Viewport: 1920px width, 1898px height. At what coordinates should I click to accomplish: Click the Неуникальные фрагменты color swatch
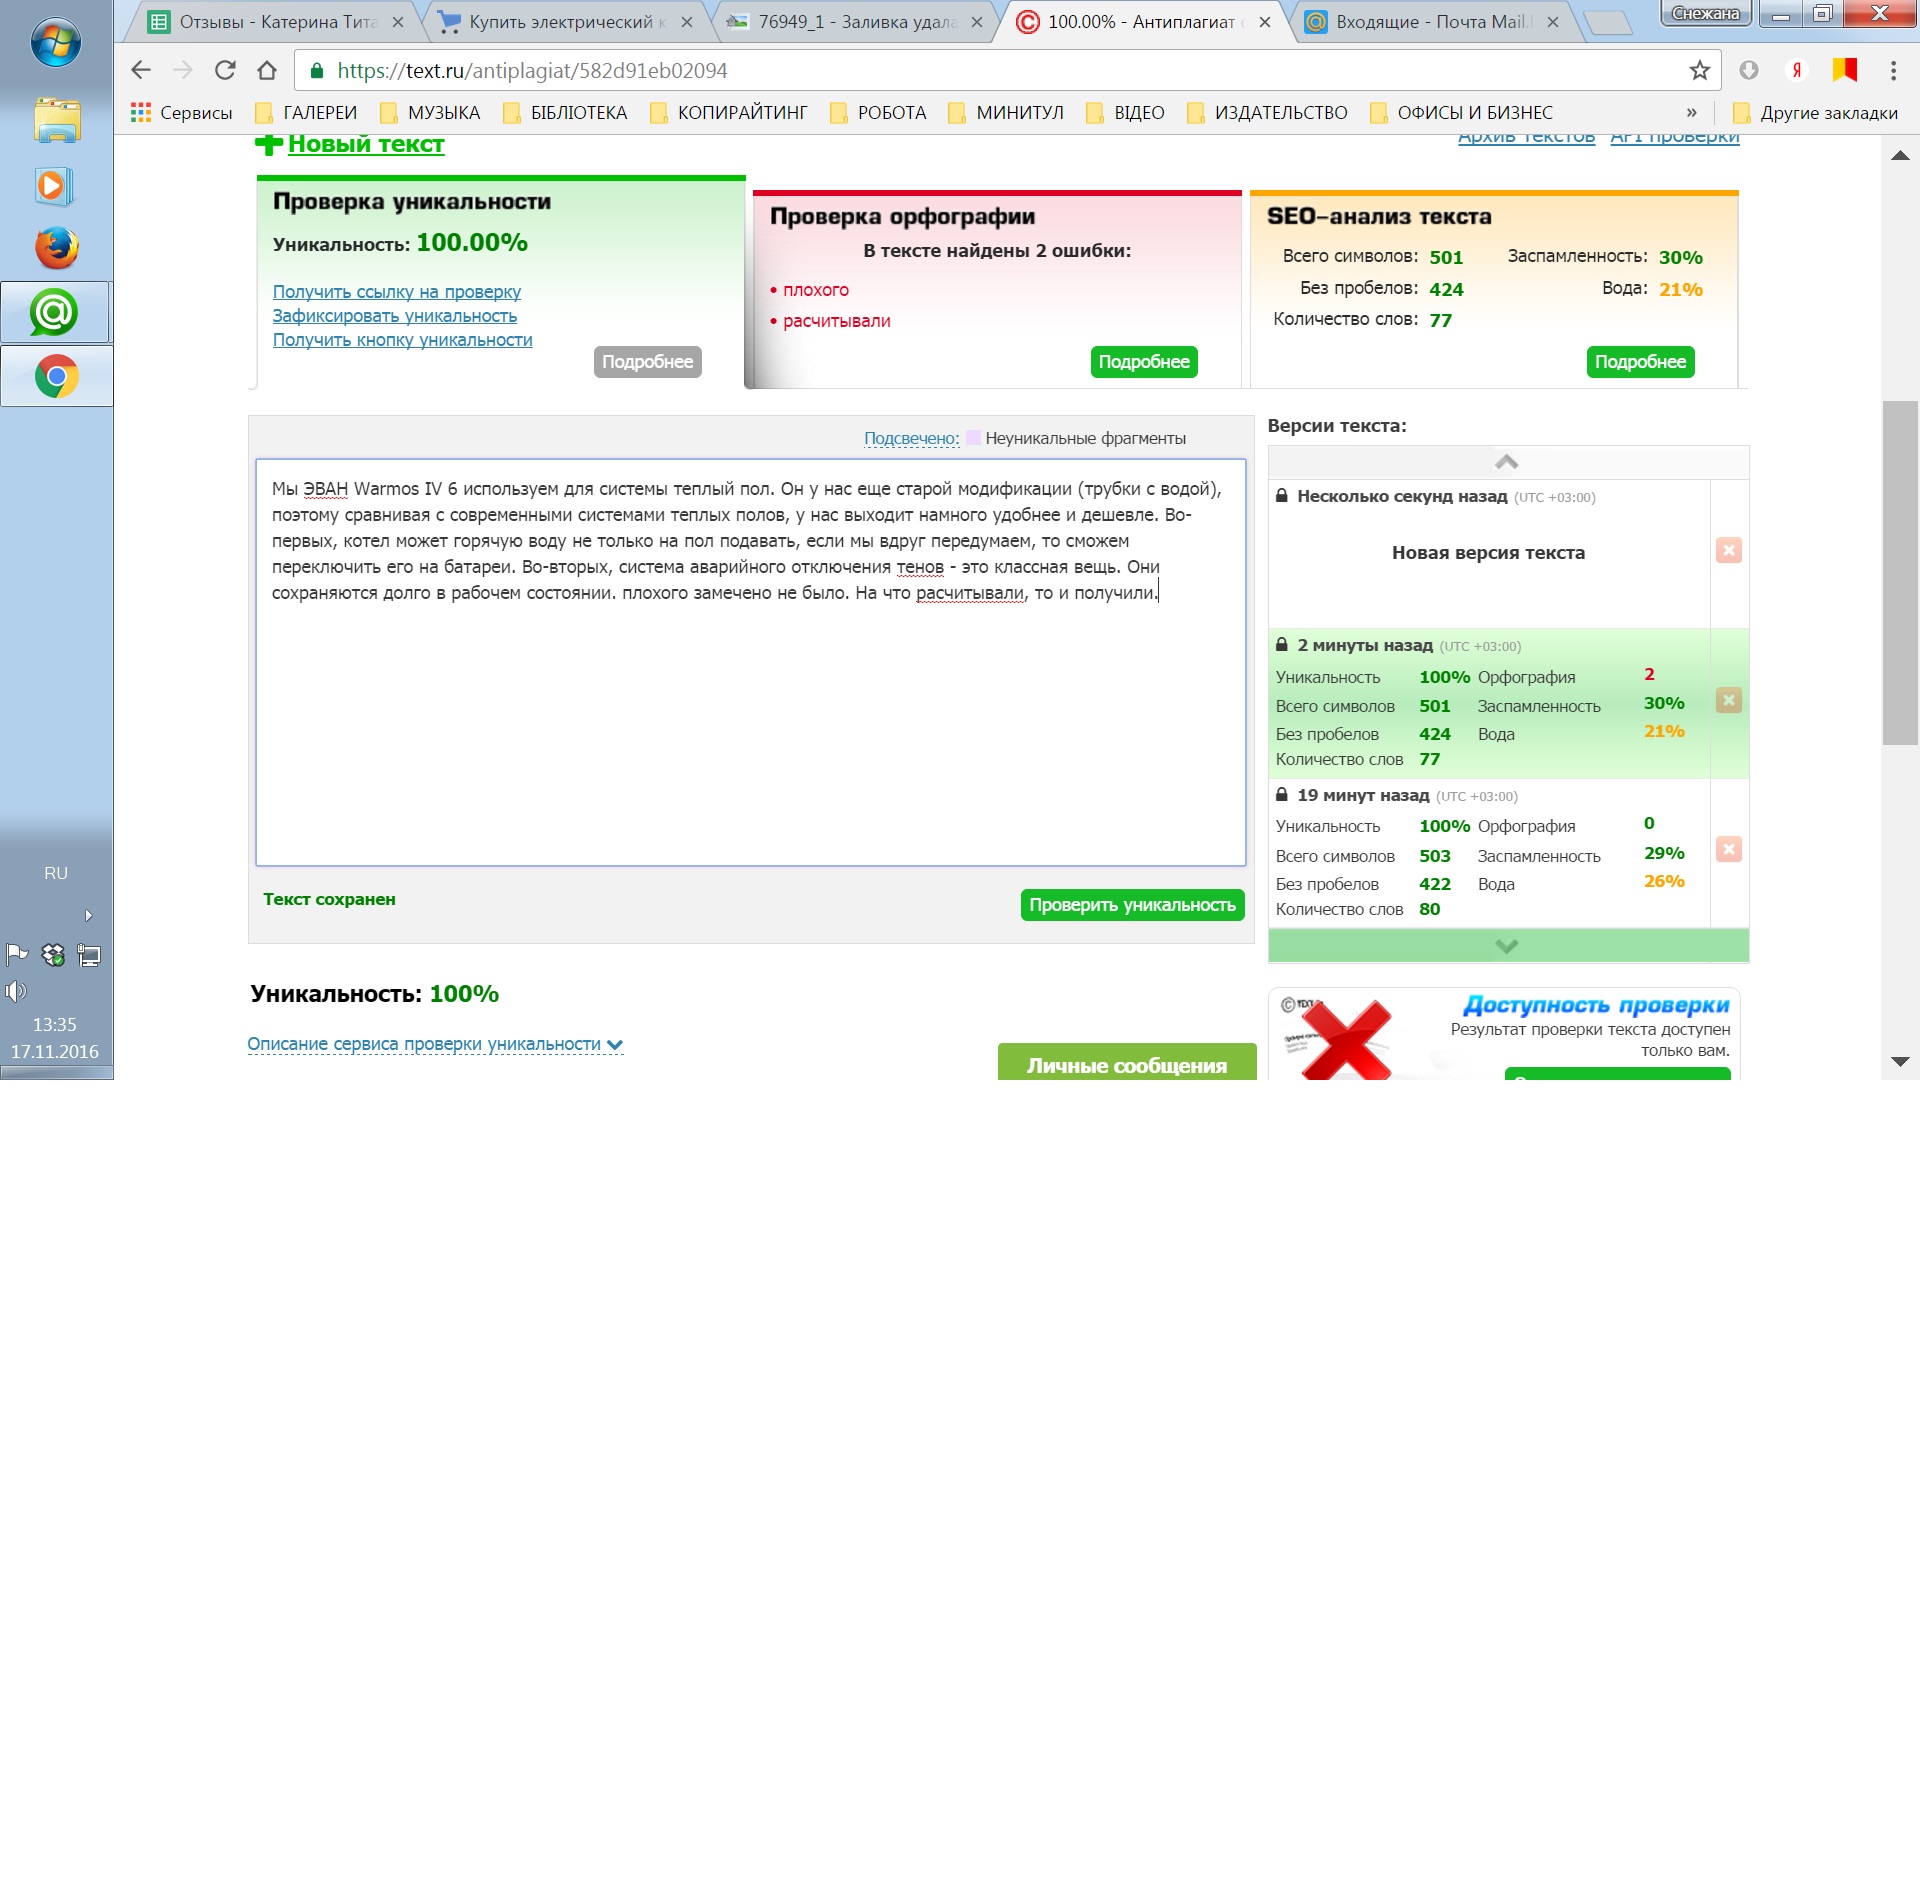coord(972,438)
